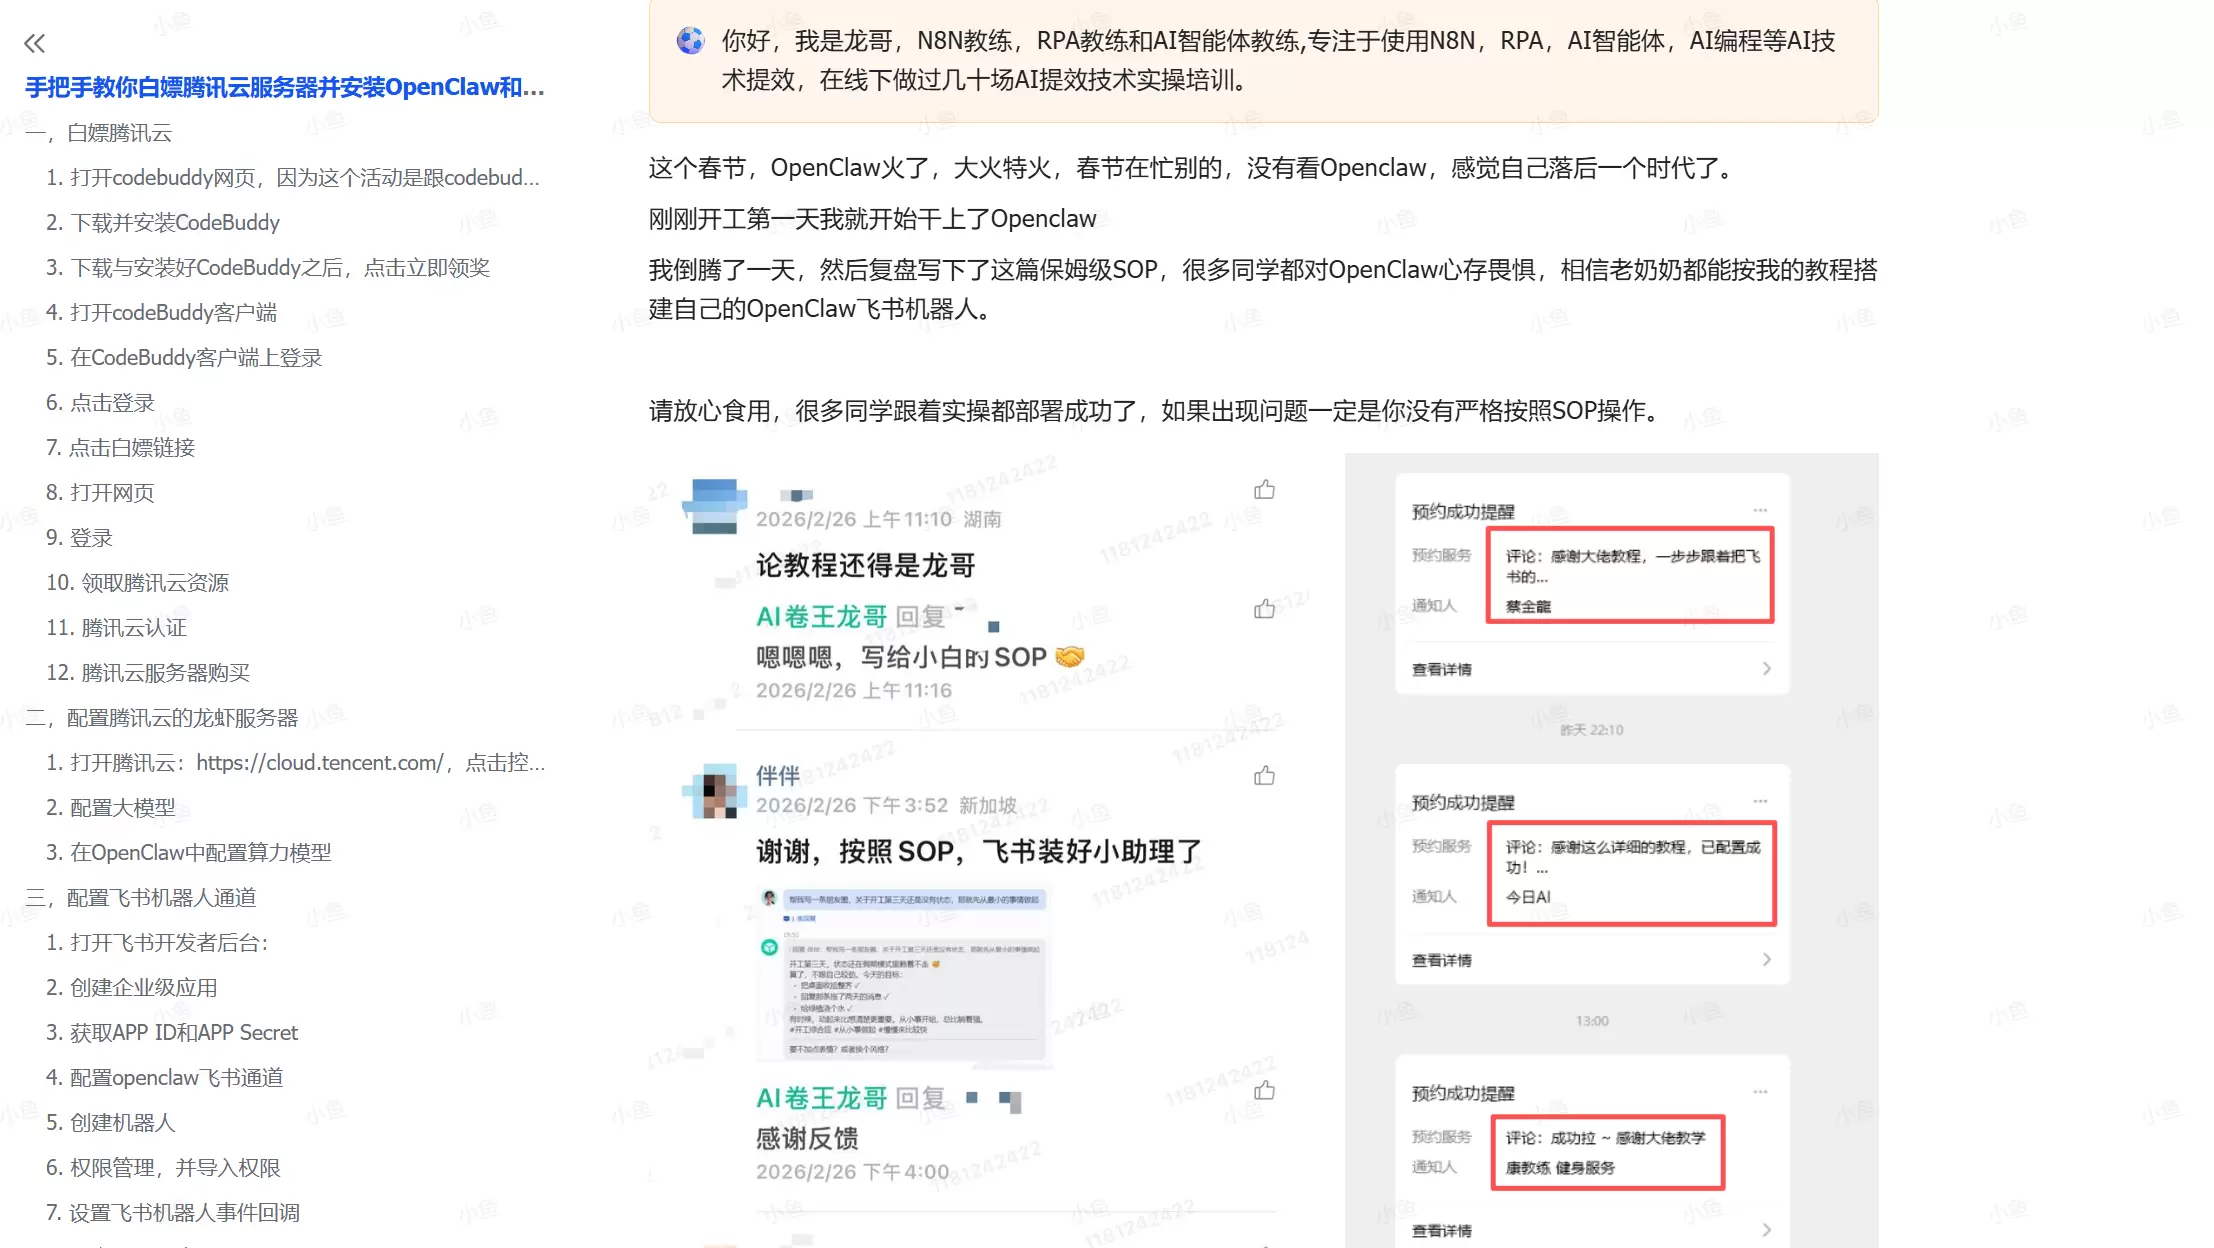Open the ellipsis menu on first 预约成功提醒 card
The width and height of the screenshot is (2214, 1248).
pos(1760,510)
